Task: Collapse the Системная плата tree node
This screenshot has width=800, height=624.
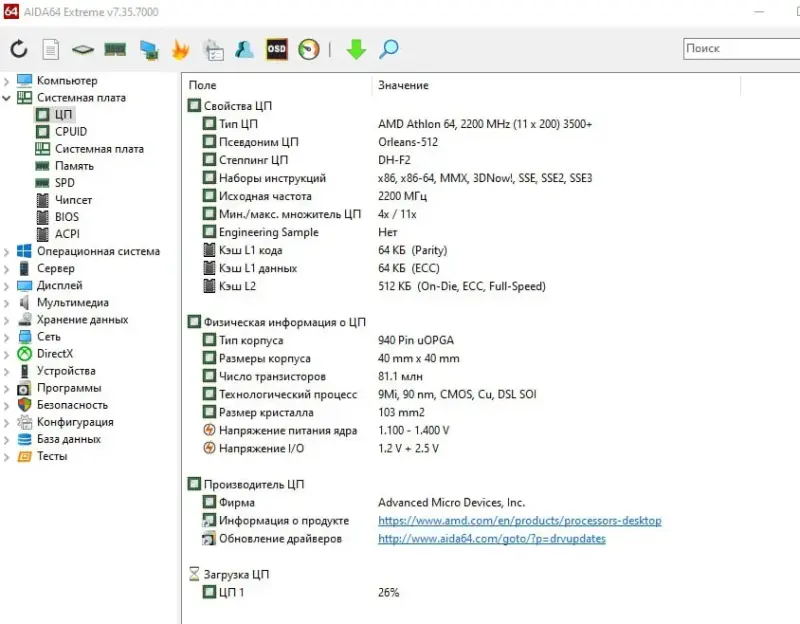Action: click(x=8, y=98)
